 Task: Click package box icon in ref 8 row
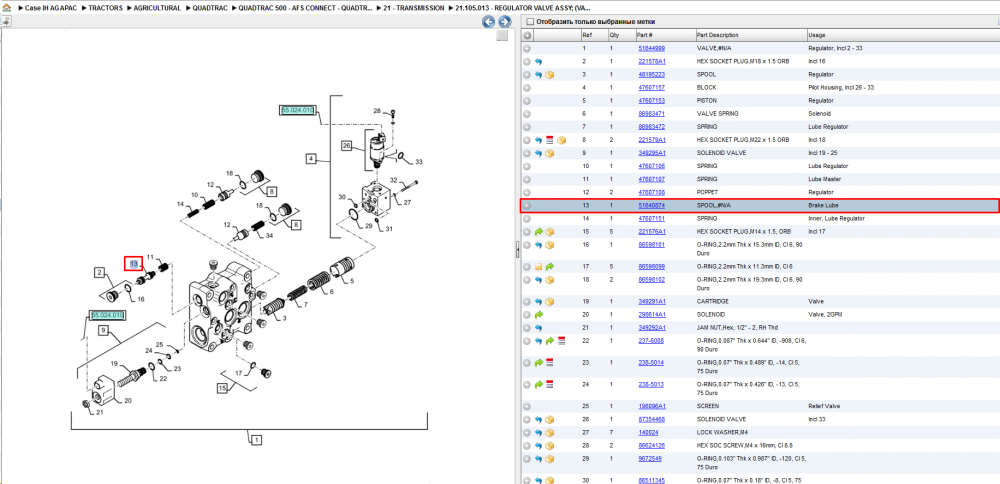coord(561,140)
